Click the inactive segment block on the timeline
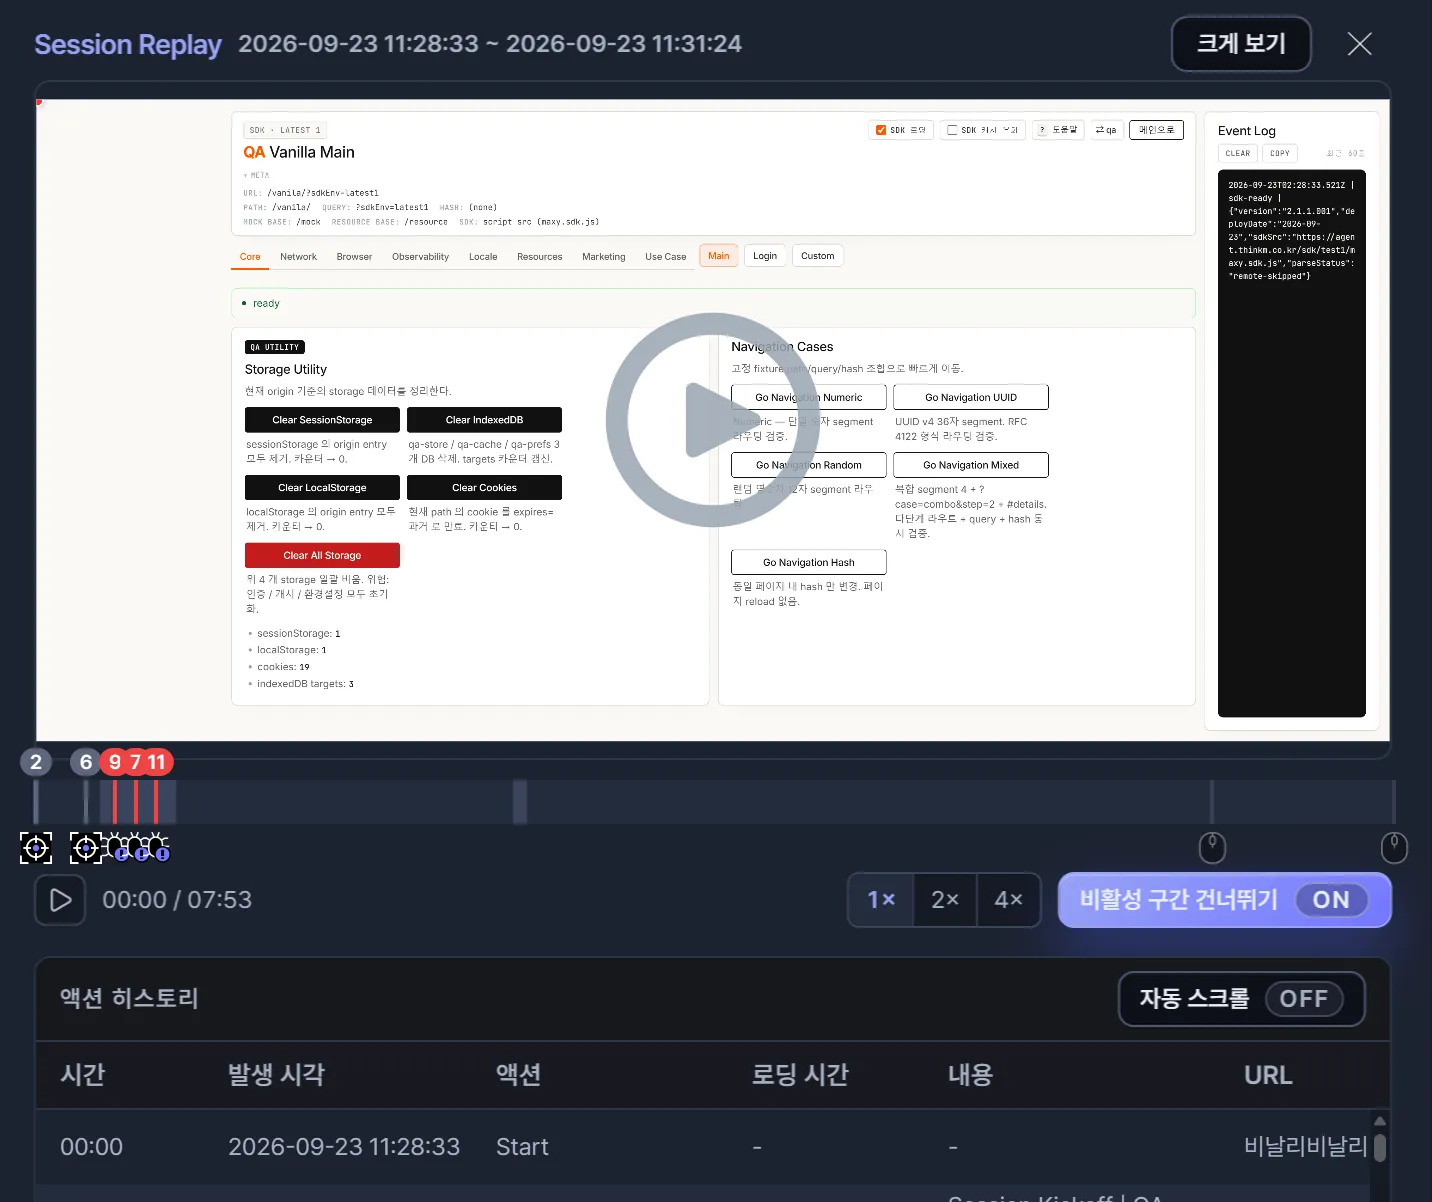This screenshot has height=1202, width=1432. [x=519, y=802]
